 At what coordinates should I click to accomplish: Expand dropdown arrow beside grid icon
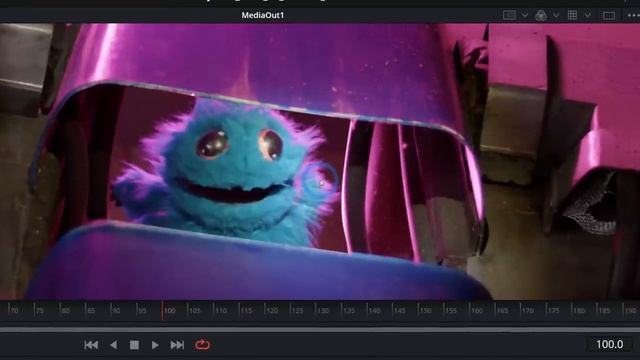click(587, 16)
